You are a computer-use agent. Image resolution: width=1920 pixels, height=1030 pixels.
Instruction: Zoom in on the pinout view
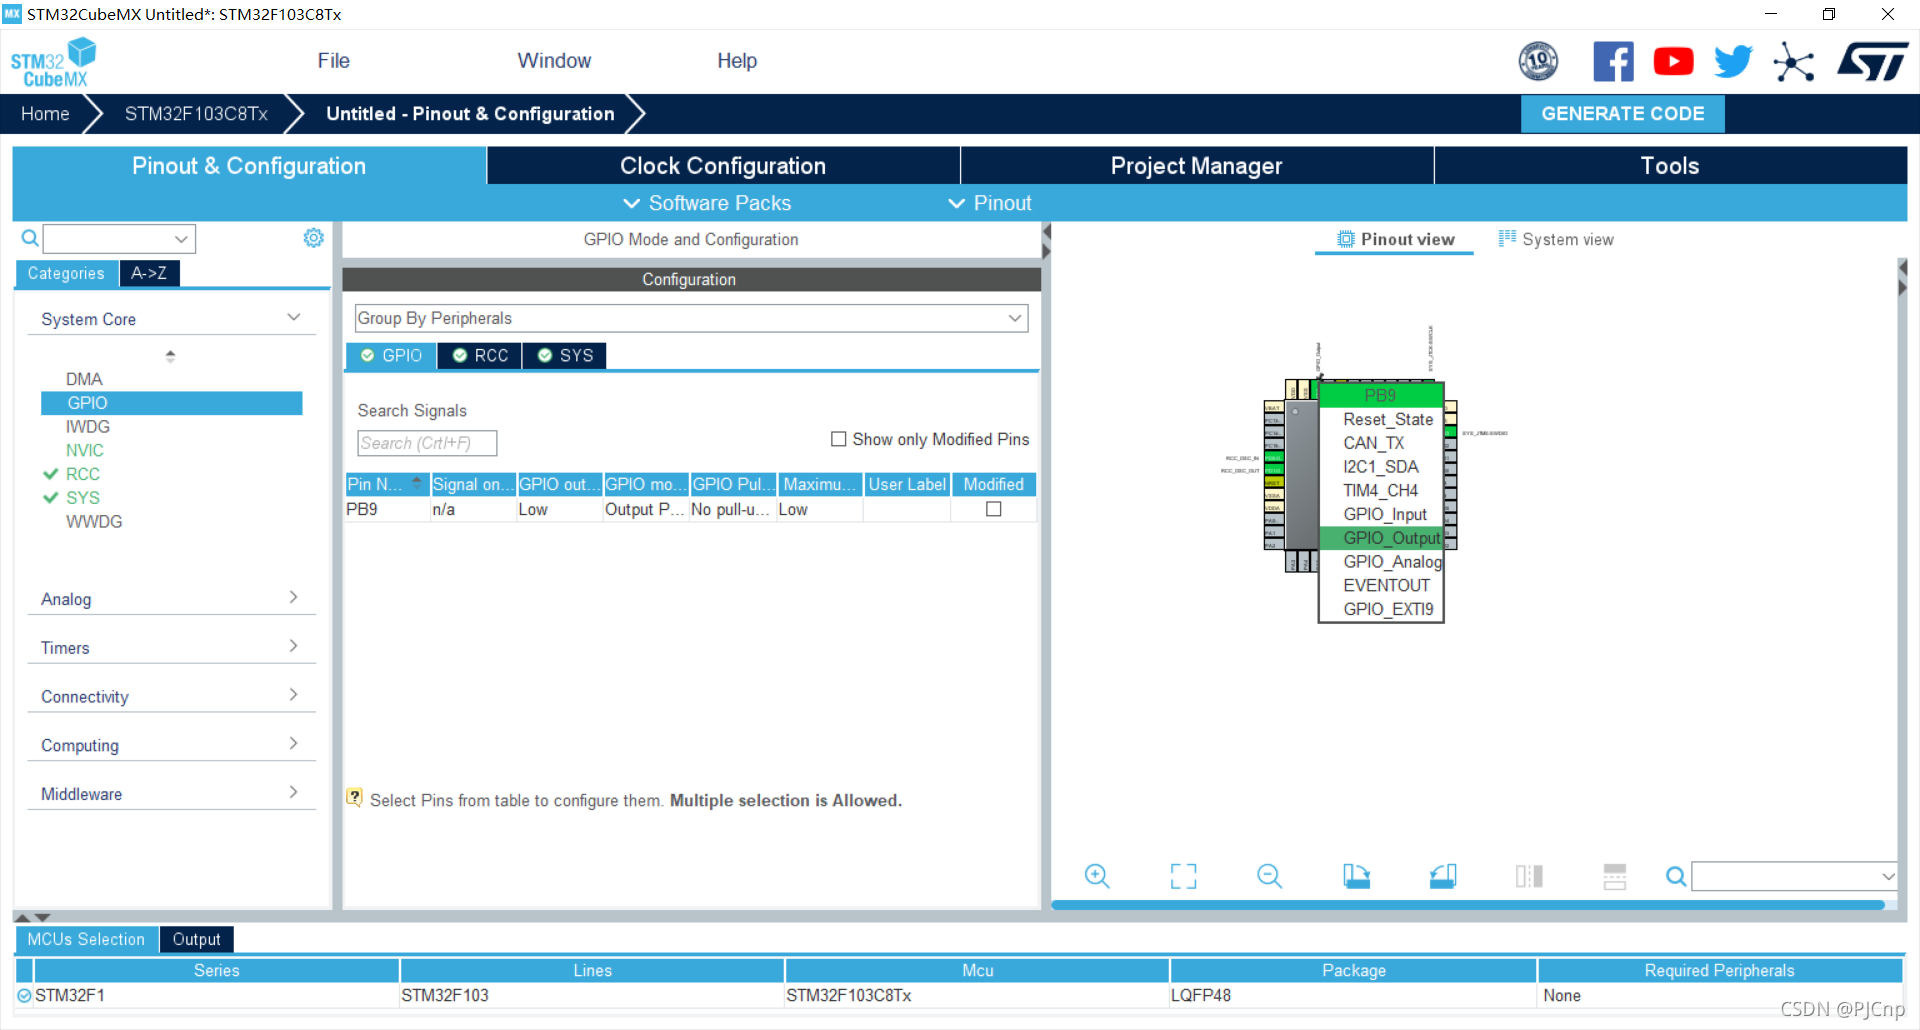coord(1097,876)
